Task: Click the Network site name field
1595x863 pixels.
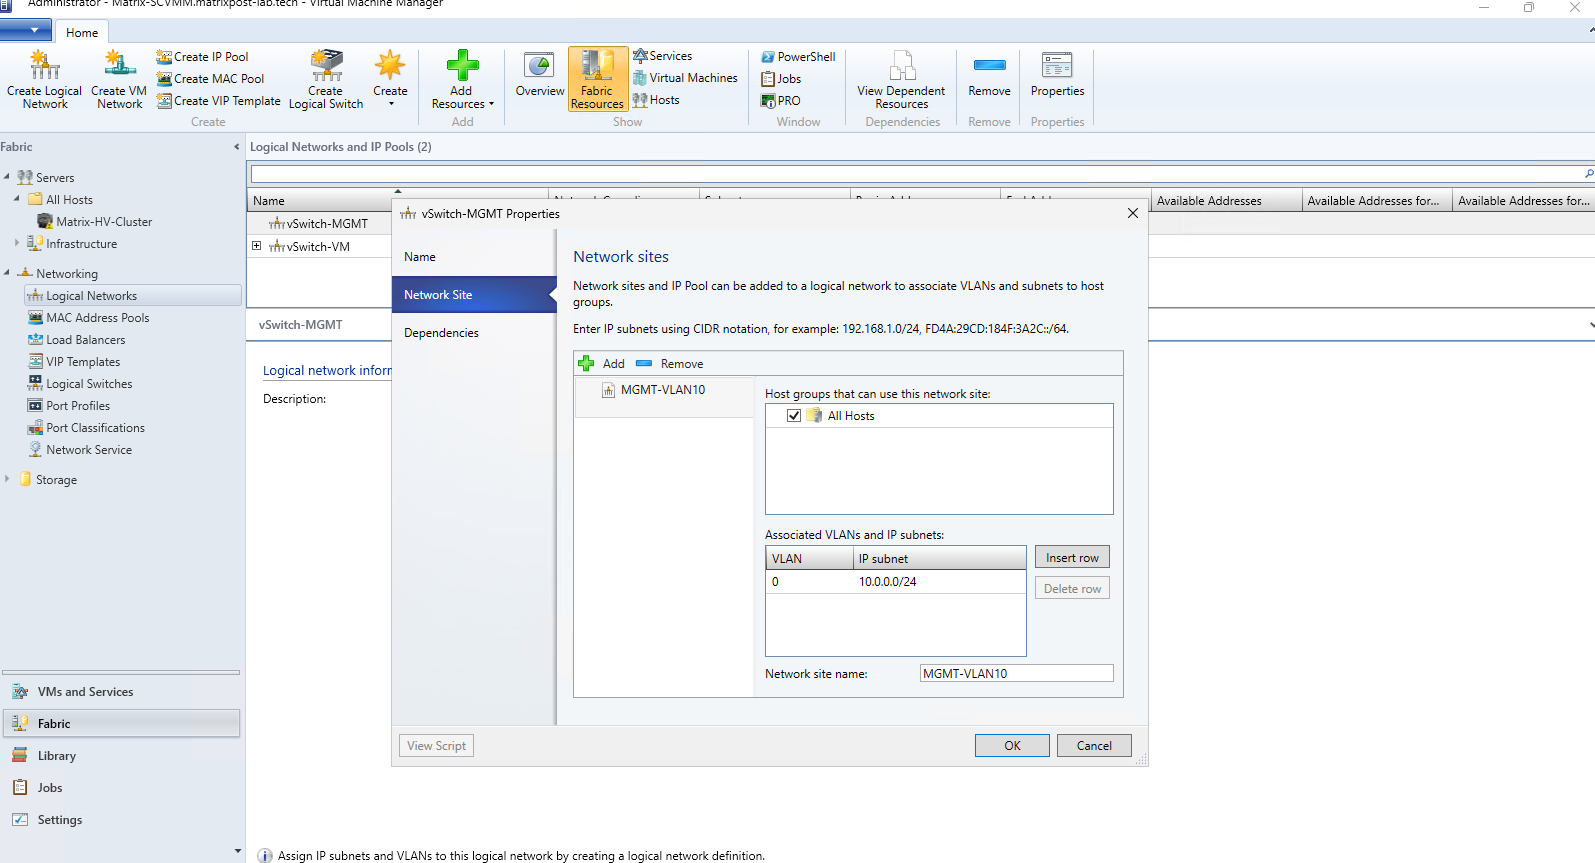Action: 1016,674
